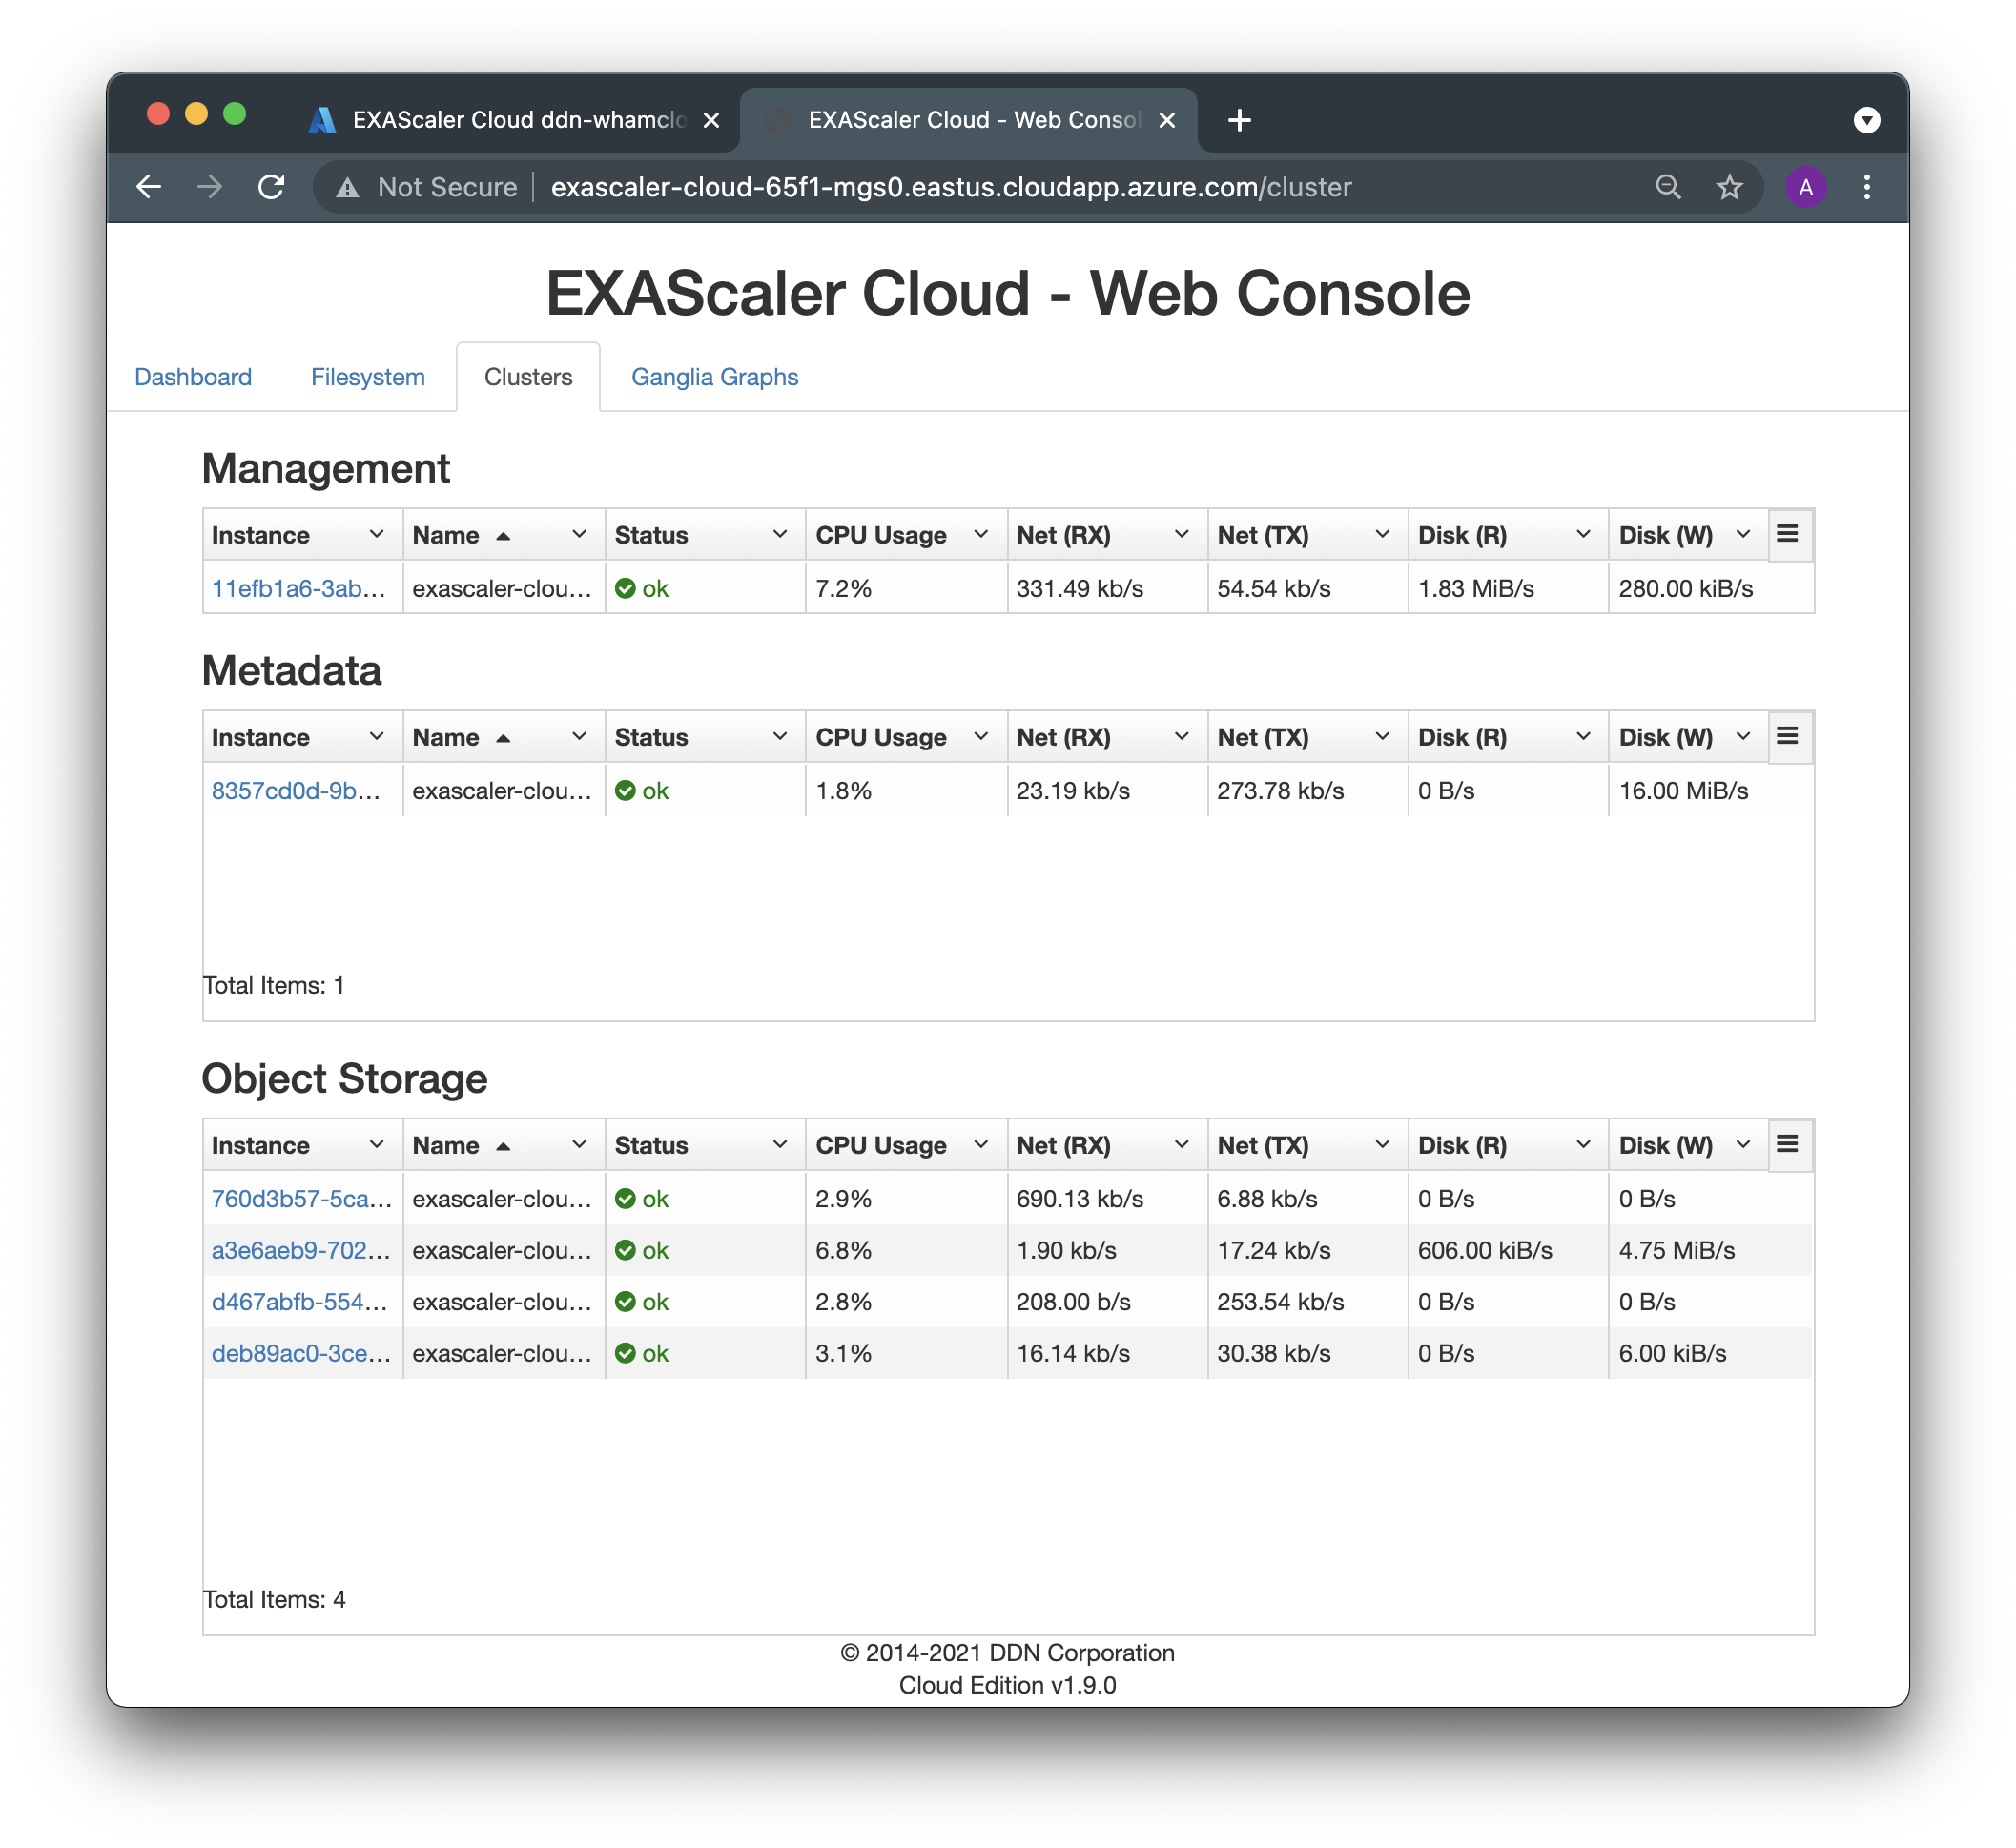Image resolution: width=2016 pixels, height=1848 pixels.
Task: Open the Management table grid menu icon
Action: click(1787, 534)
